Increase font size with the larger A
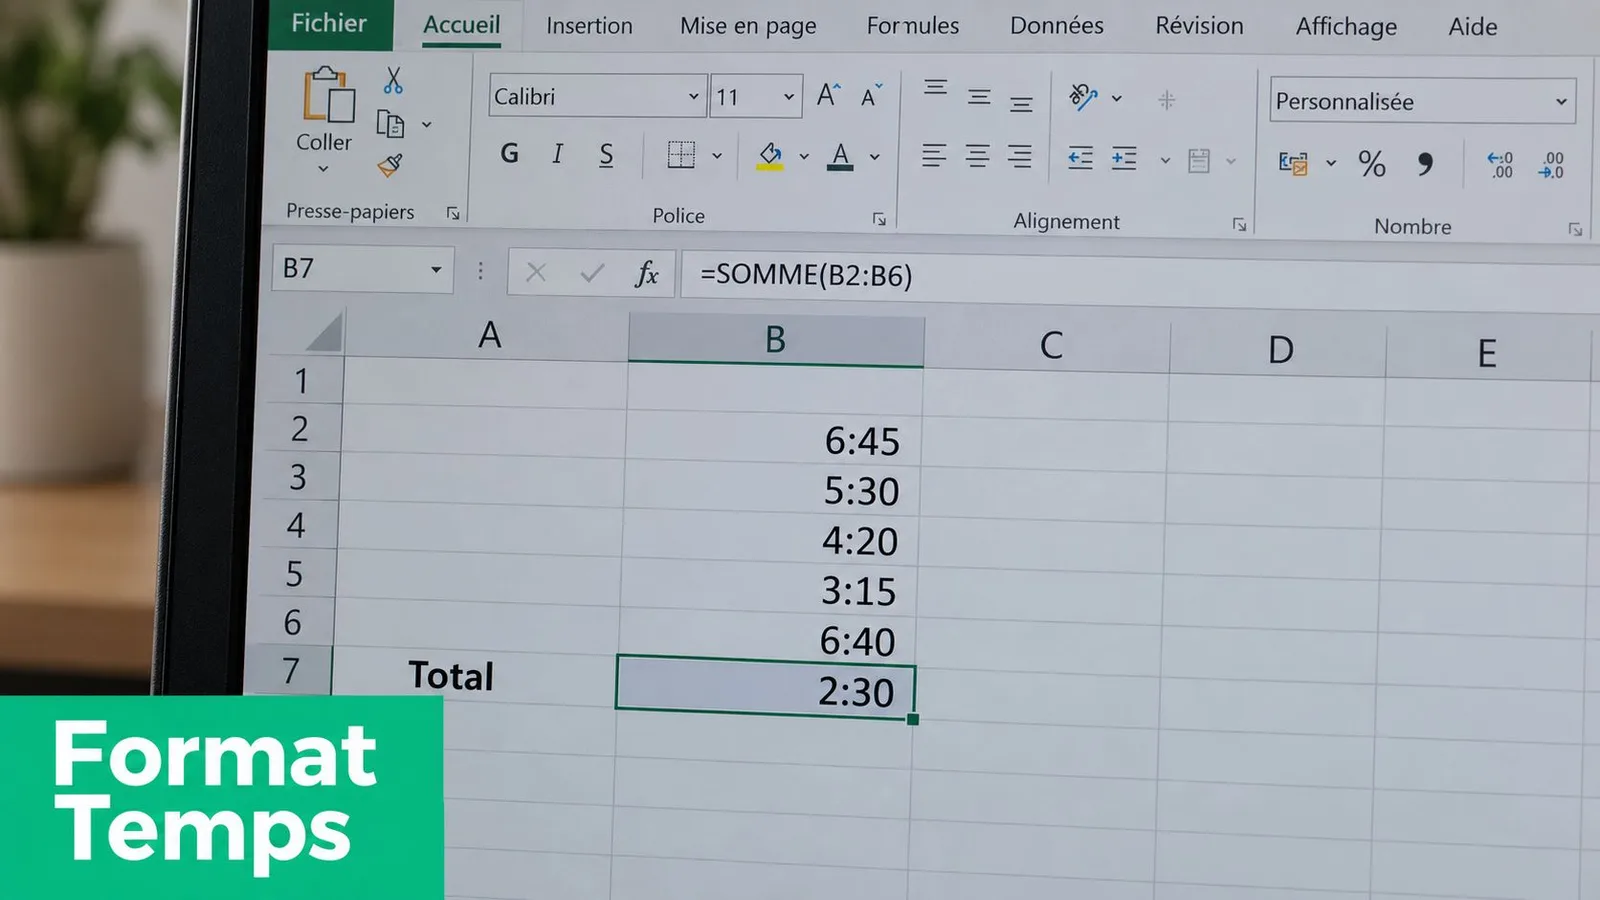This screenshot has width=1600, height=900. 829,95
